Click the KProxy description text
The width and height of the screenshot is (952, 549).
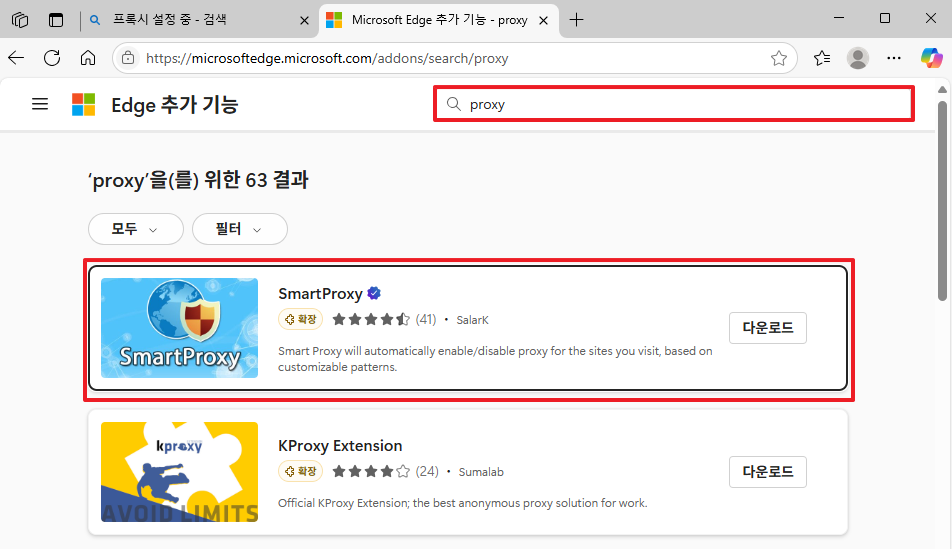(x=463, y=503)
